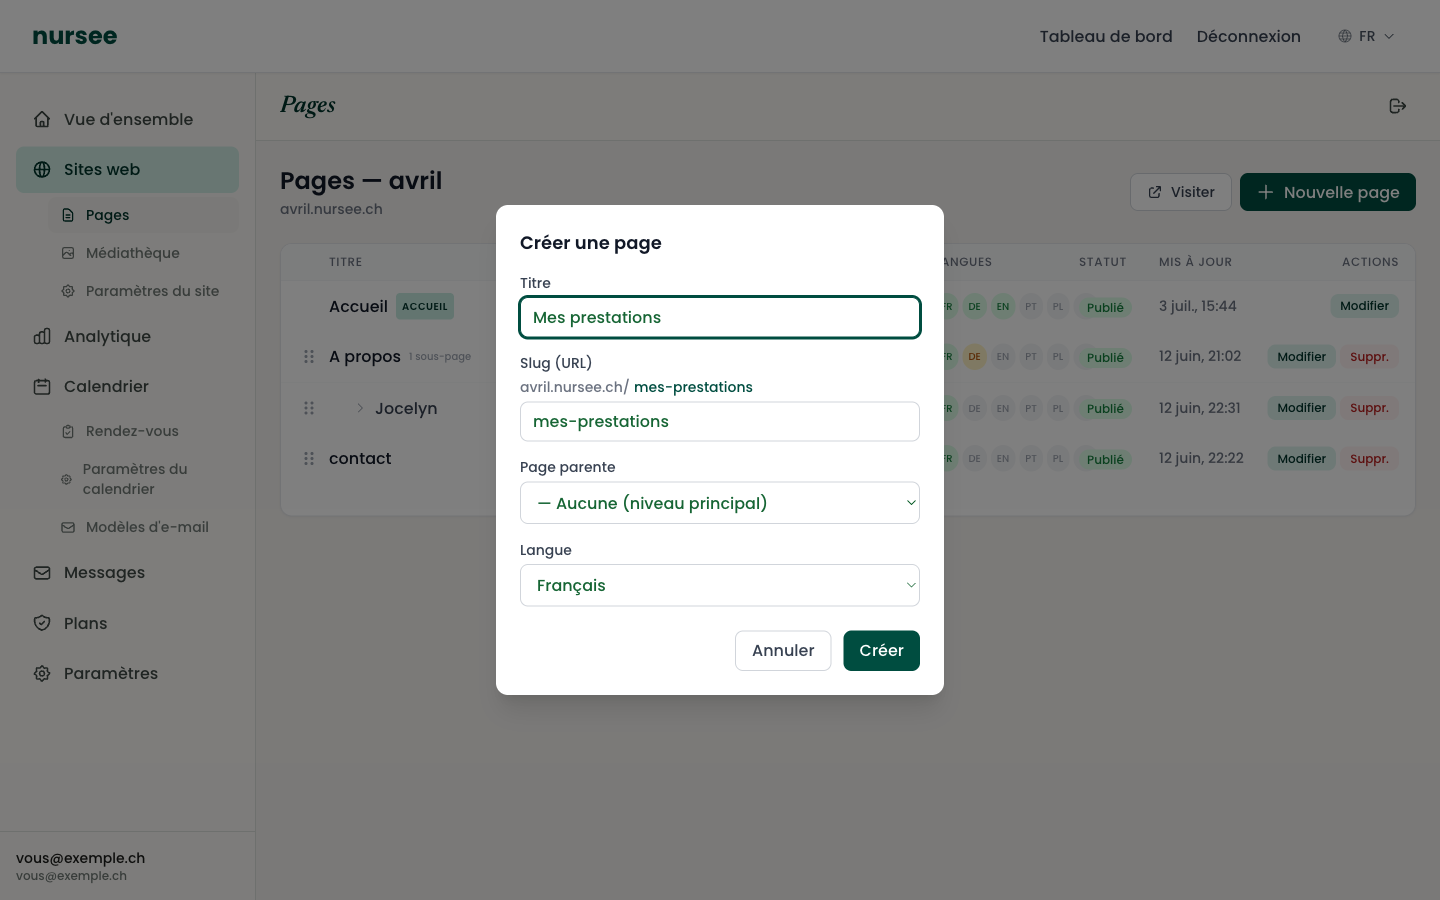The width and height of the screenshot is (1440, 900).
Task: Click the drag handle for Jocelyn row
Action: pos(309,408)
